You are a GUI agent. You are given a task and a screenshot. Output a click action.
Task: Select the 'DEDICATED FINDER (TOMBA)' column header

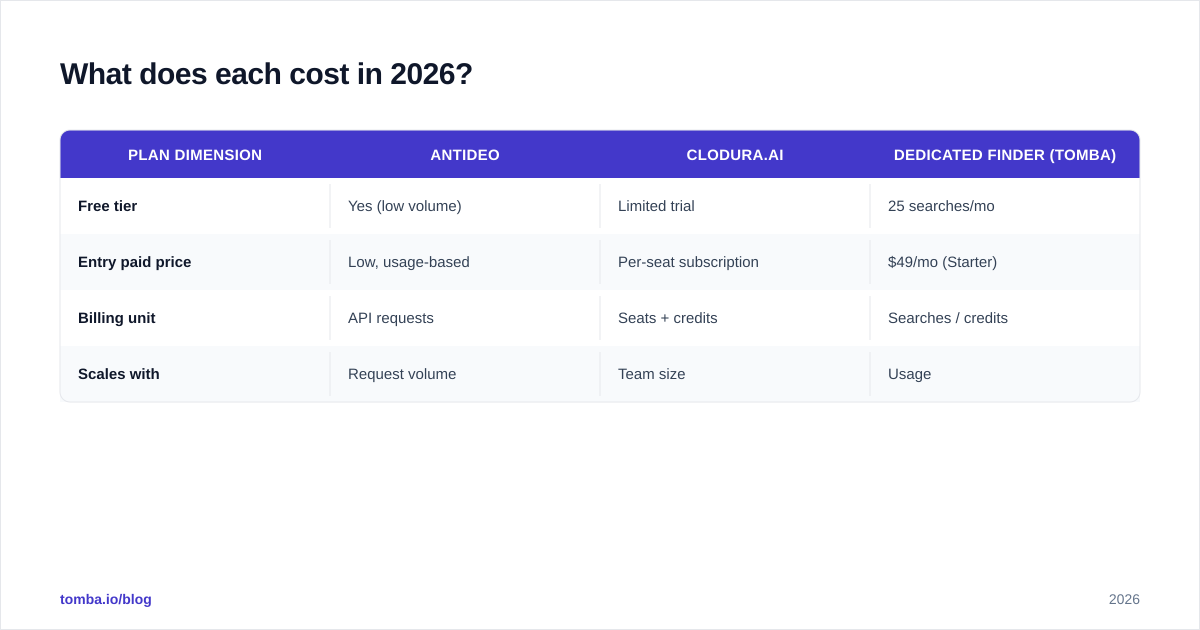pyautogui.click(x=1005, y=155)
